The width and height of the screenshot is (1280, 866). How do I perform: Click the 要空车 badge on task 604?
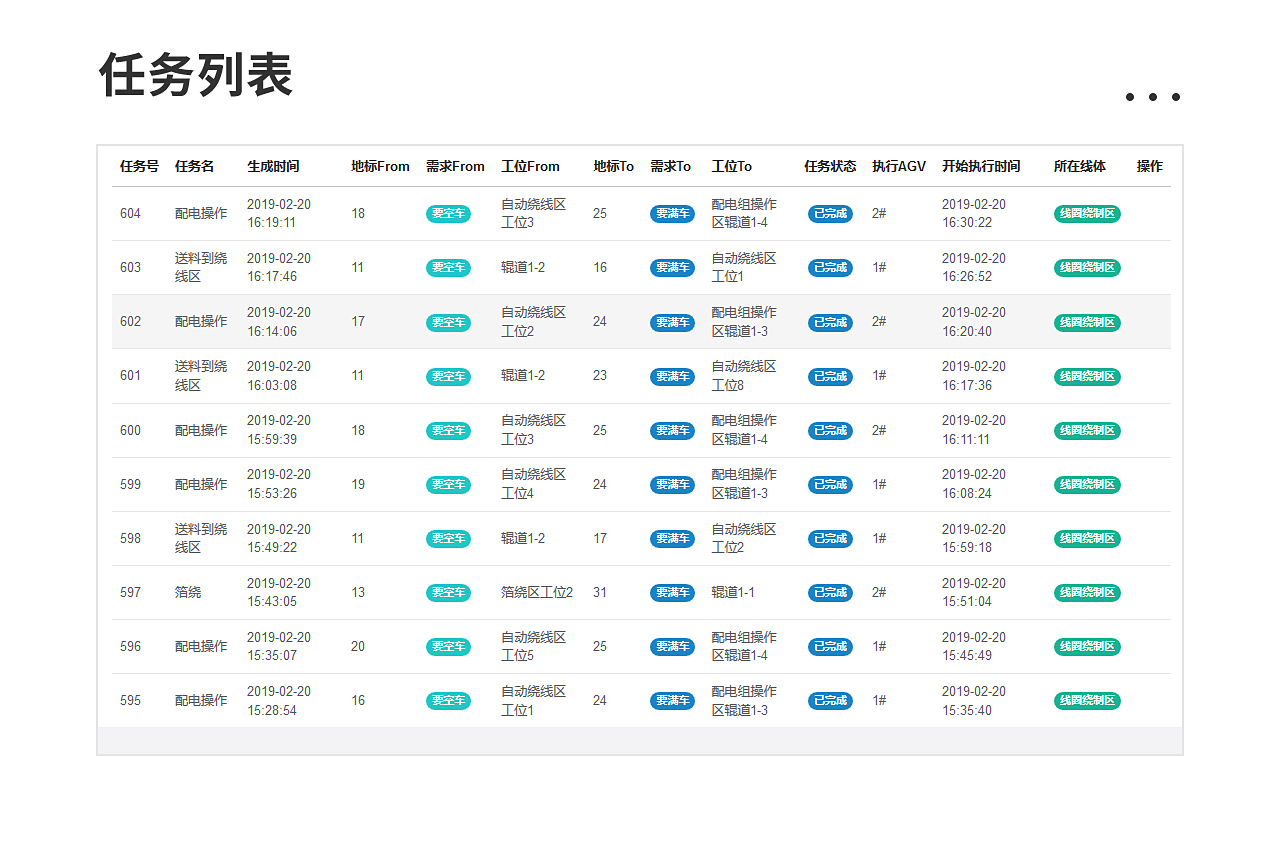(x=447, y=213)
